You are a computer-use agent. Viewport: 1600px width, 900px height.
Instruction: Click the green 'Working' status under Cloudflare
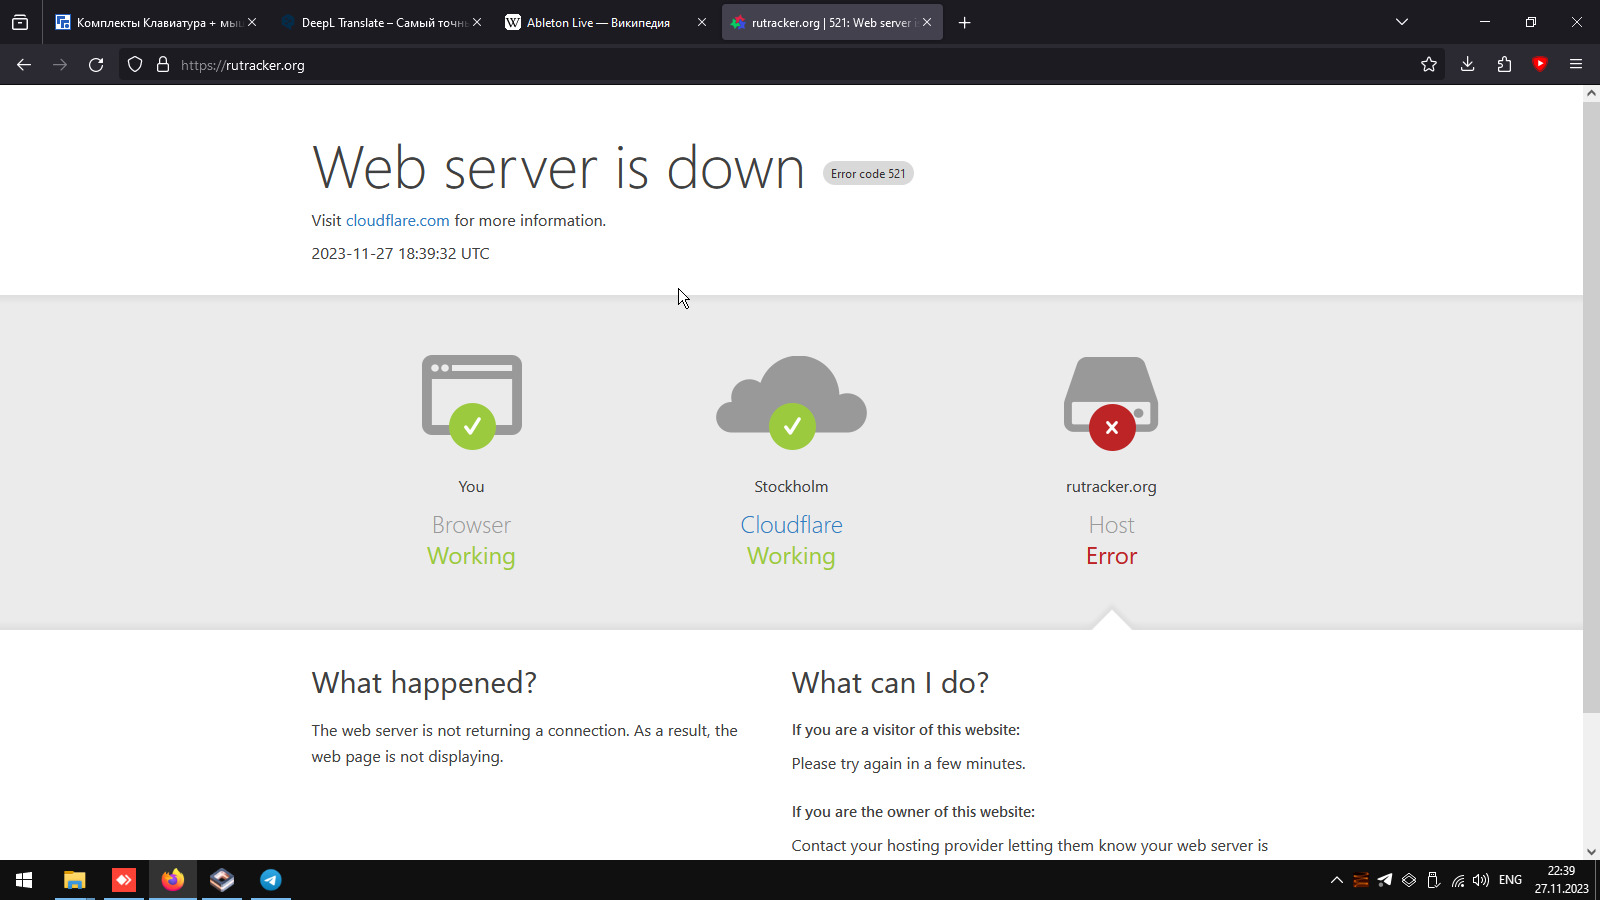(791, 556)
